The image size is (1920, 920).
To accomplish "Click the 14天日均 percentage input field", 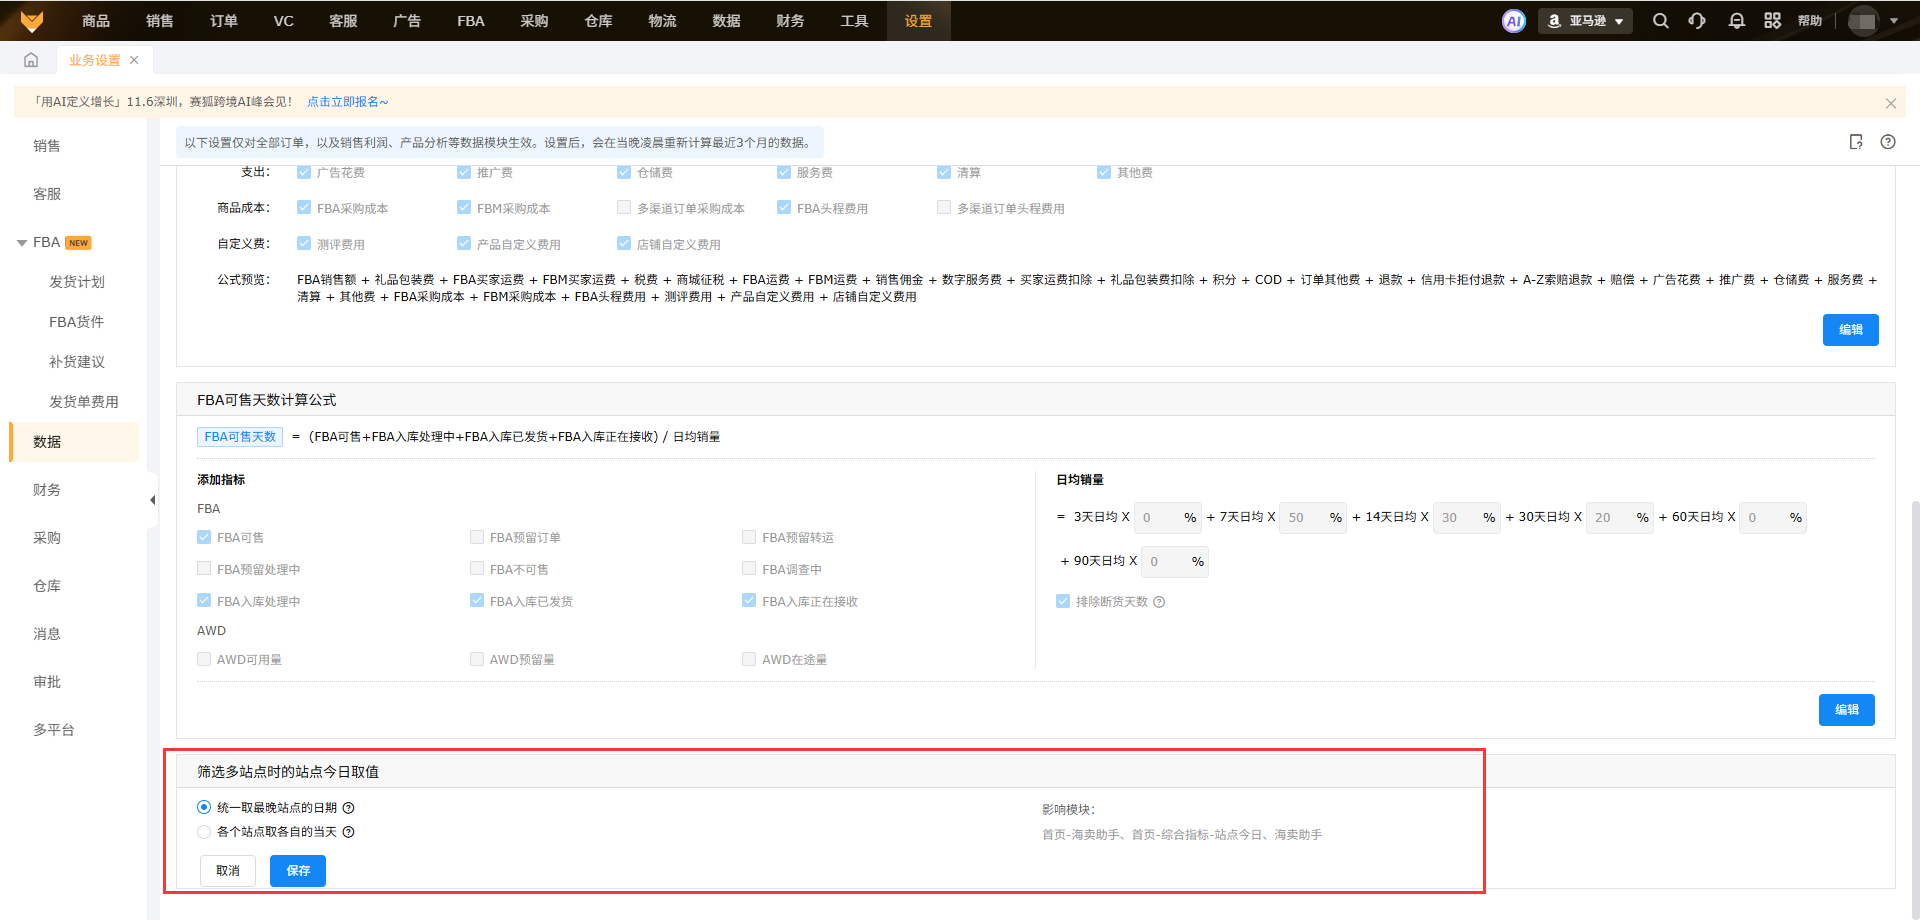I will tap(1467, 518).
